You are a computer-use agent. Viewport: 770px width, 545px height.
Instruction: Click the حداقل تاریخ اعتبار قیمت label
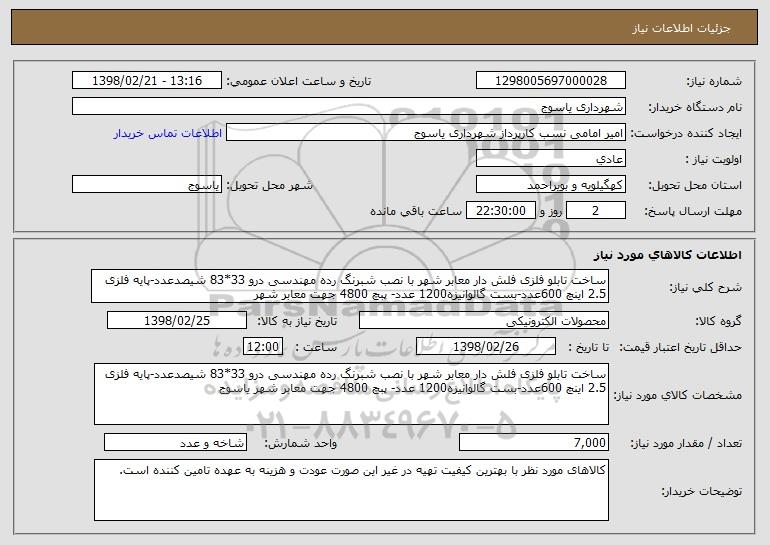pyautogui.click(x=681, y=347)
